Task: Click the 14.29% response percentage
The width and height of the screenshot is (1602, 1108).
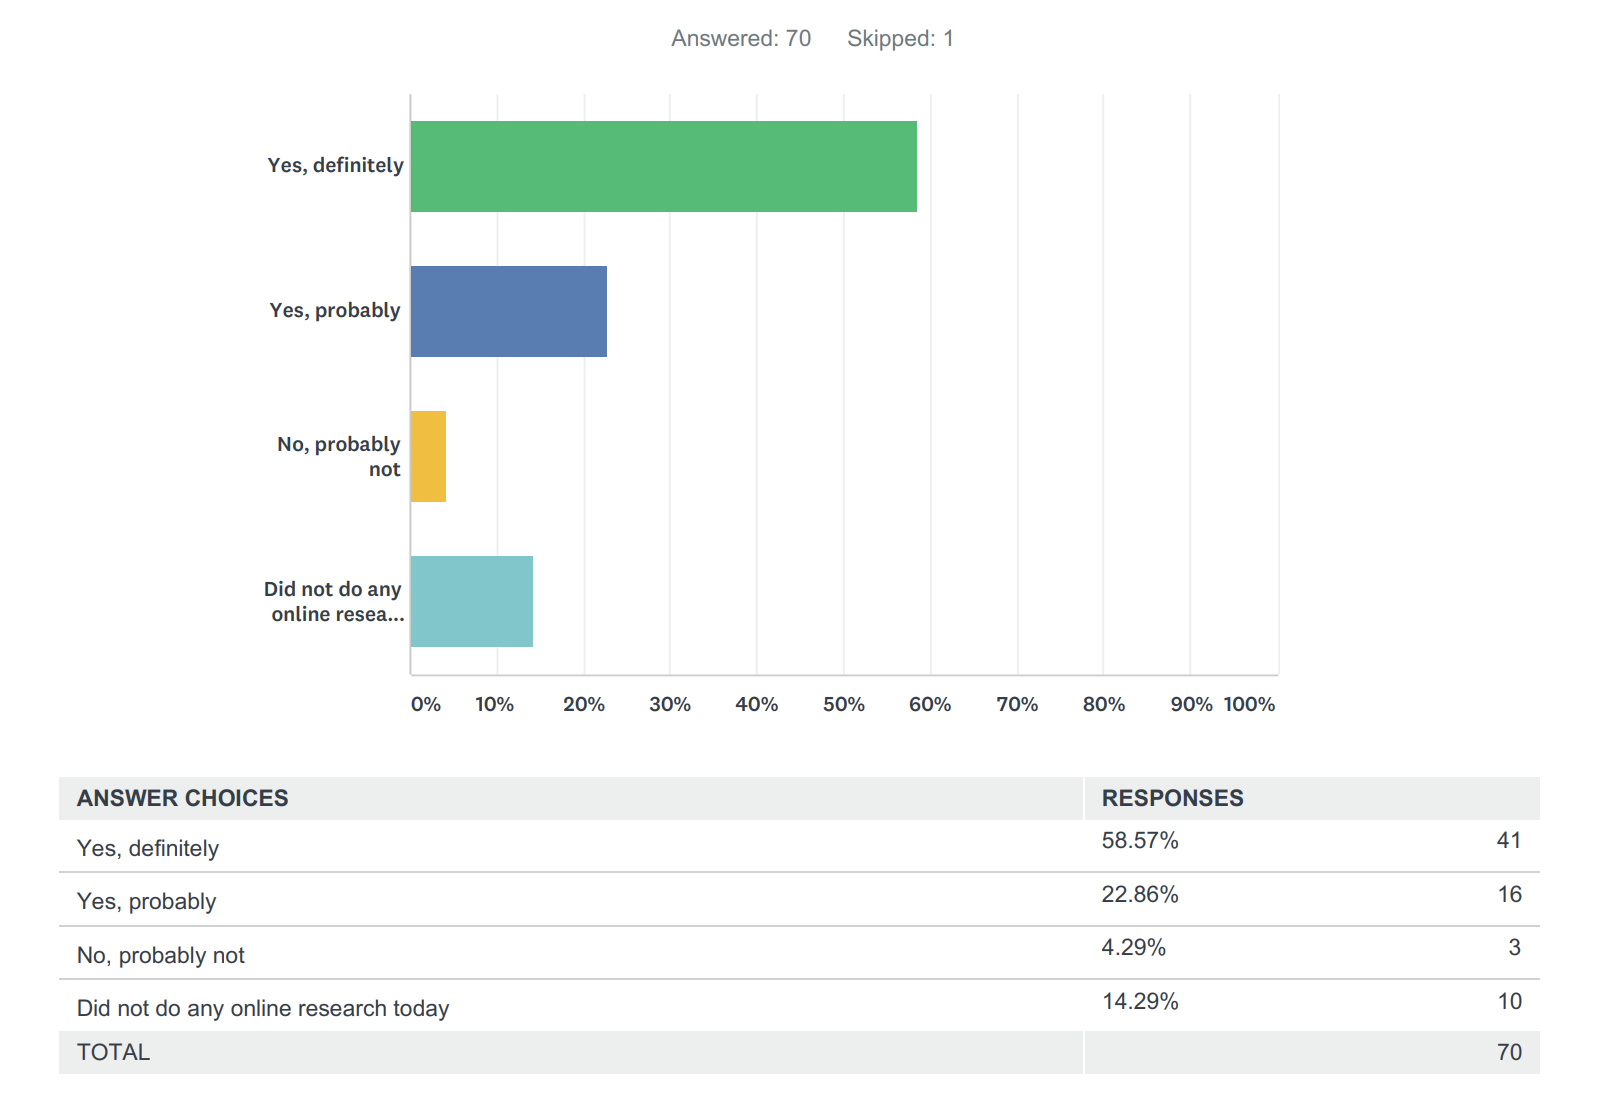Action: 1140,1001
